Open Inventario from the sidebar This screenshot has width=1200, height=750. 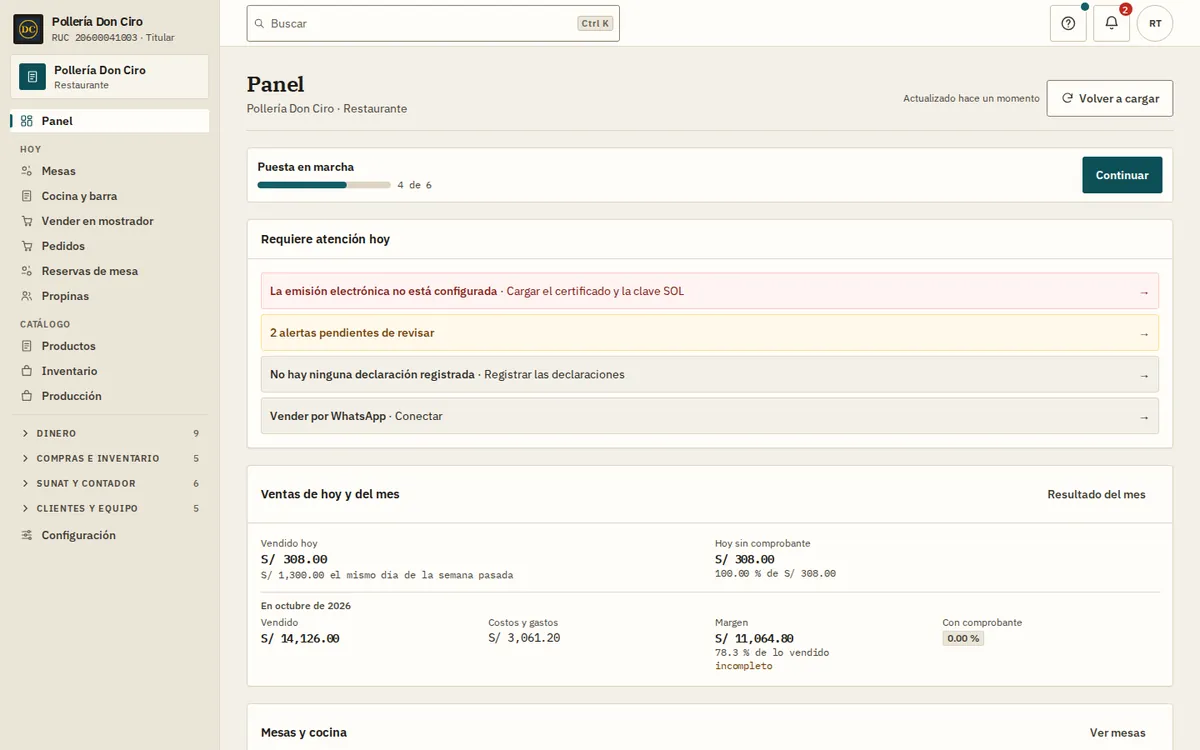(x=110, y=371)
